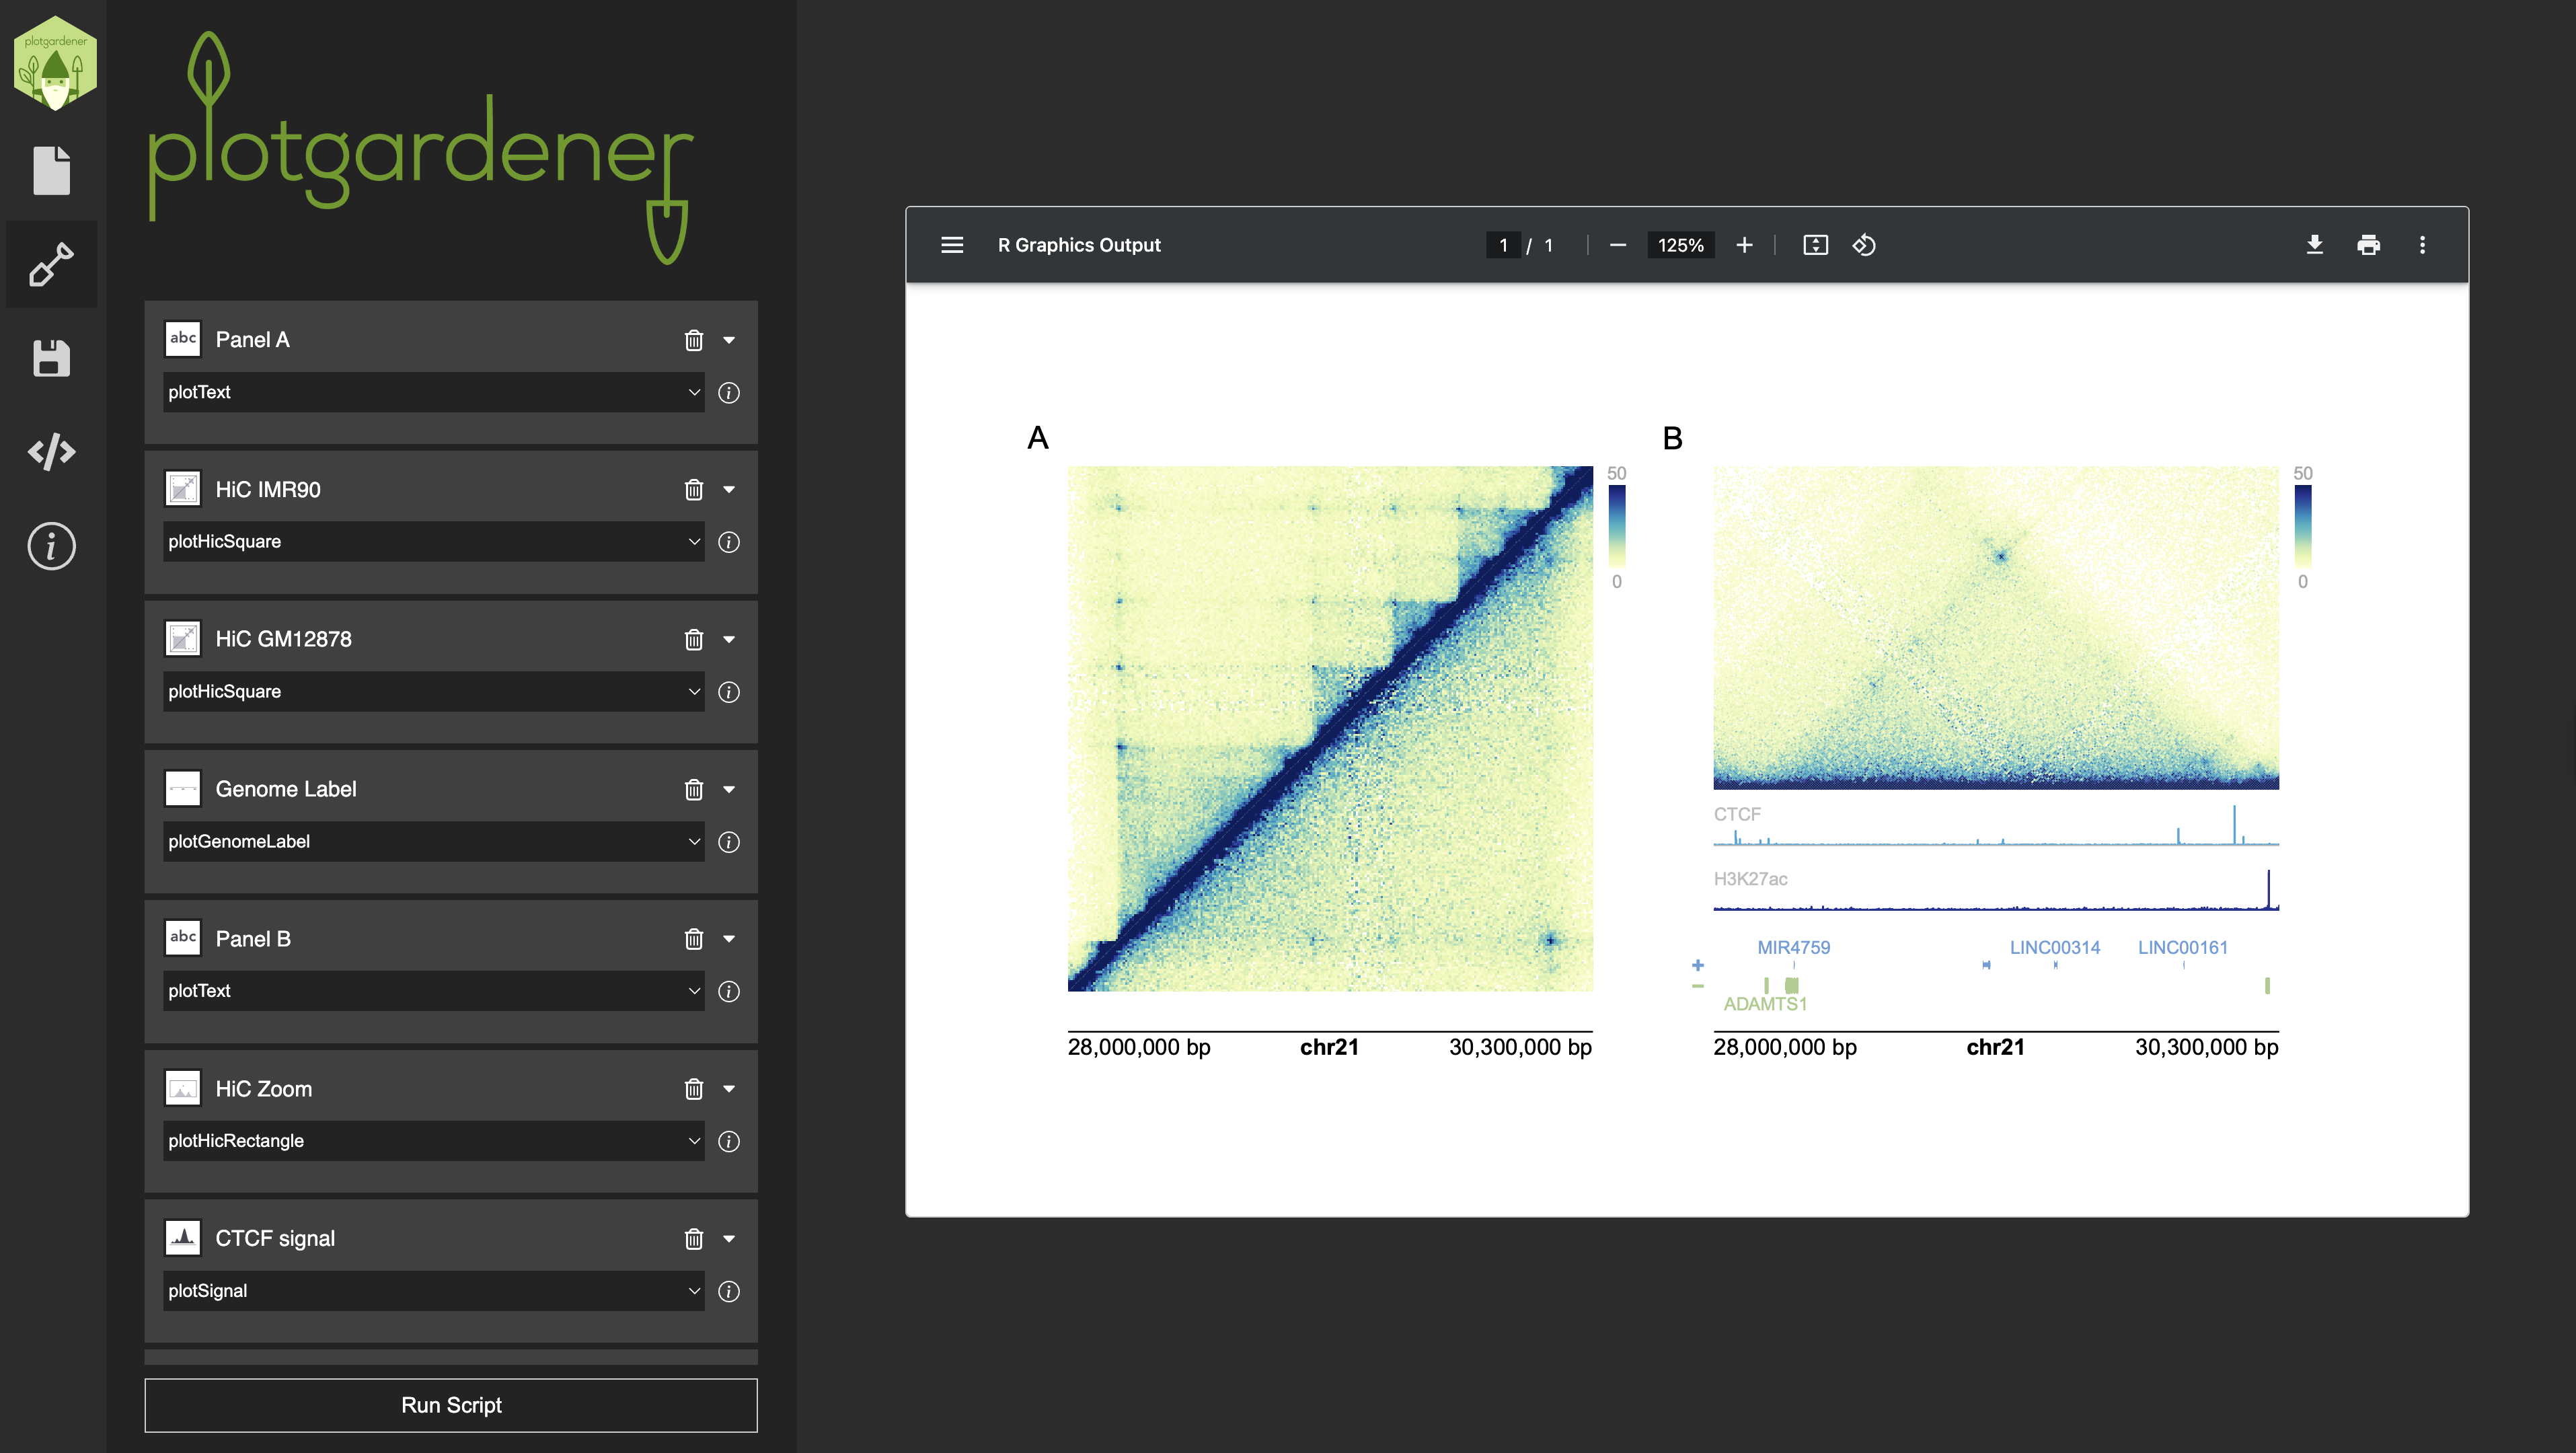The height and width of the screenshot is (1453, 2576).
Task: Click the sidebar information icon
Action: click(51, 546)
